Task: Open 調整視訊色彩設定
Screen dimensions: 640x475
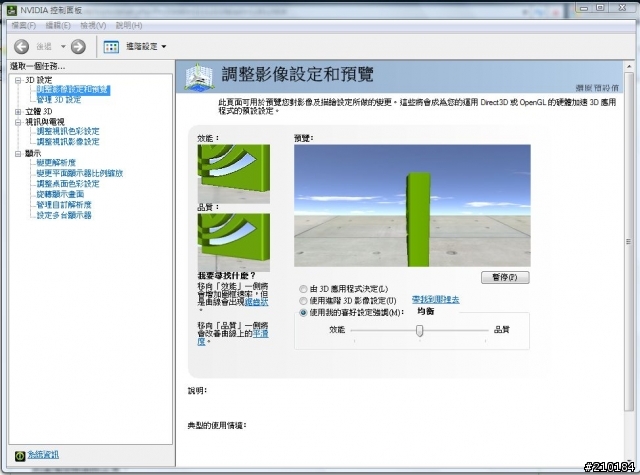Action: [x=68, y=131]
